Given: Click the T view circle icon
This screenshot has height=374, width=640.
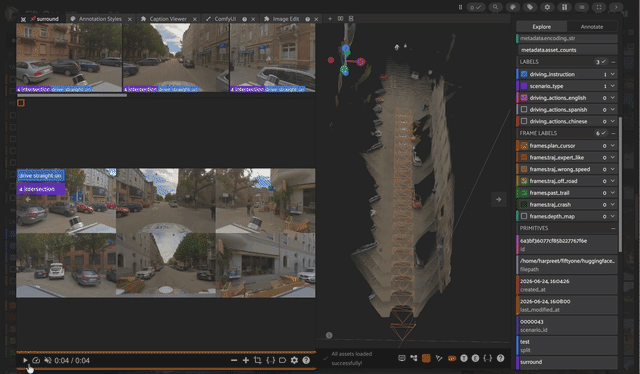Looking at the screenshot, I should [x=464, y=358].
